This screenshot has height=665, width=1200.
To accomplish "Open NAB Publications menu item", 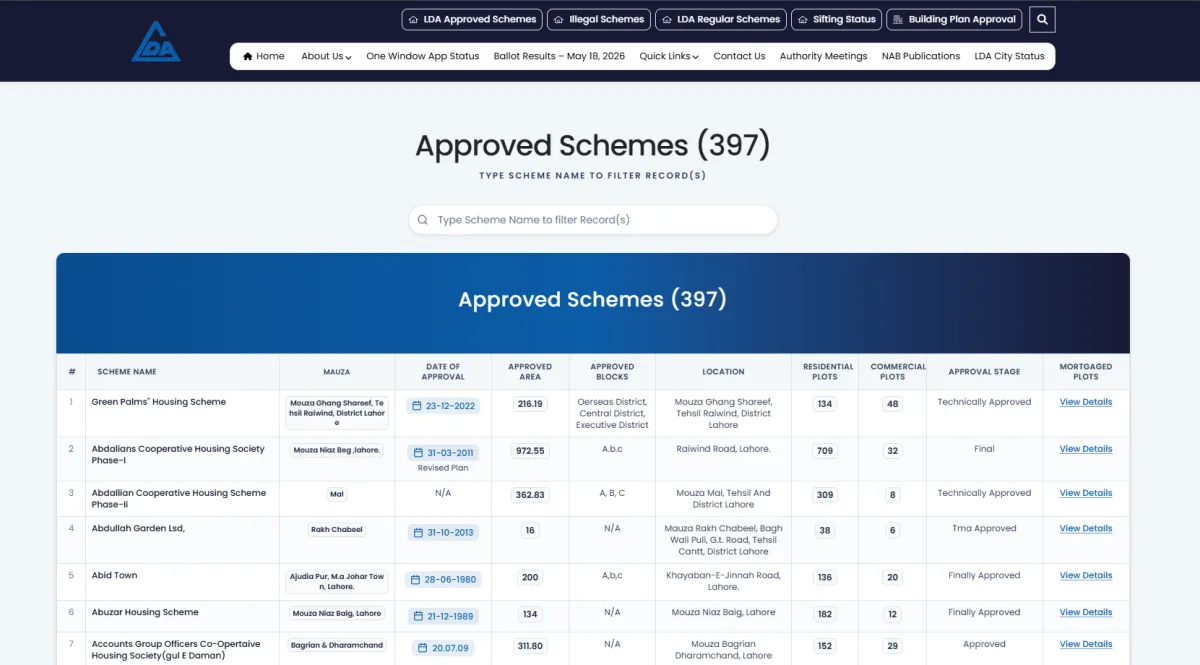I will coord(921,56).
